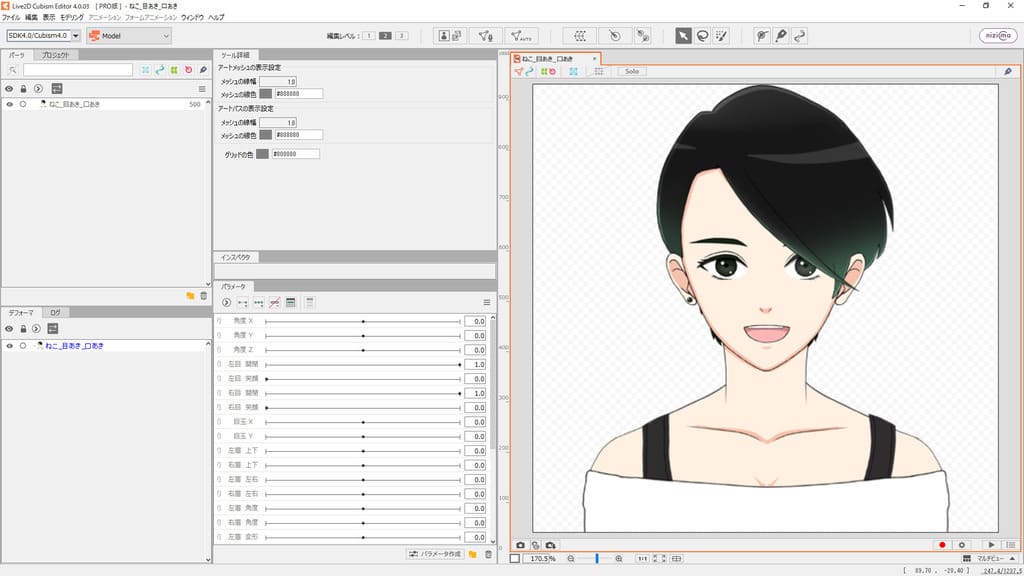Click the nizima button
The image size is (1024, 576).
pyautogui.click(x=997, y=36)
